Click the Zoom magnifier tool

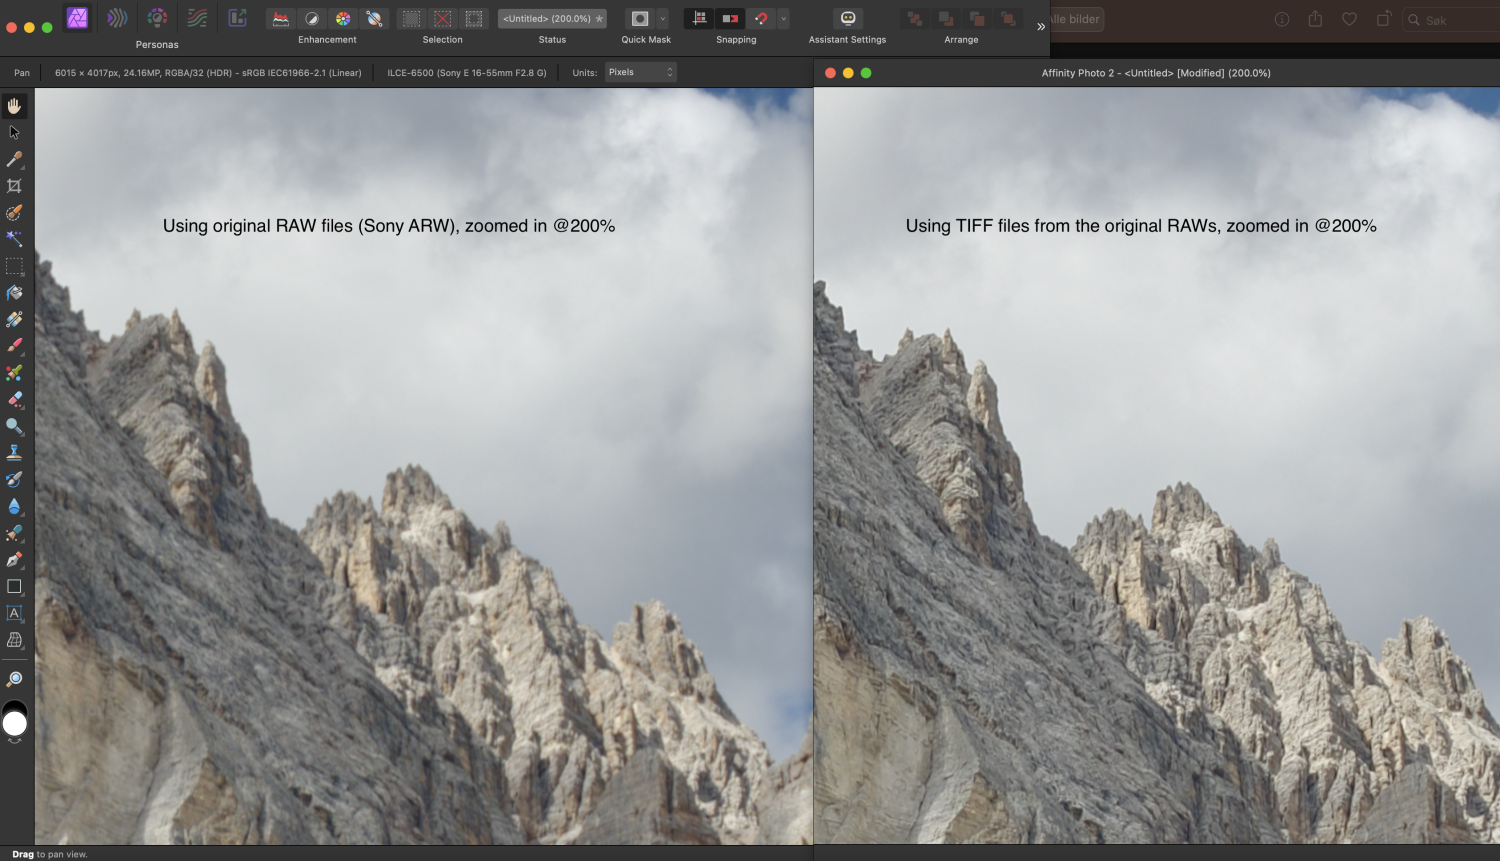[14, 680]
